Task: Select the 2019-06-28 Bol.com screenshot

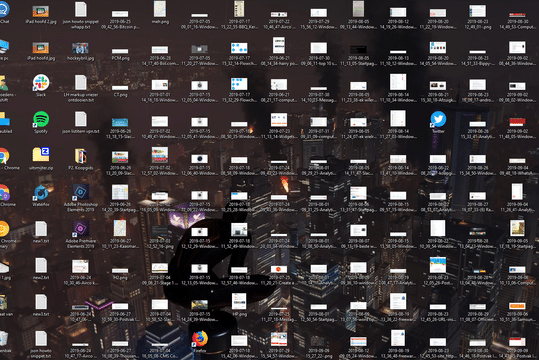Action: pos(160,55)
